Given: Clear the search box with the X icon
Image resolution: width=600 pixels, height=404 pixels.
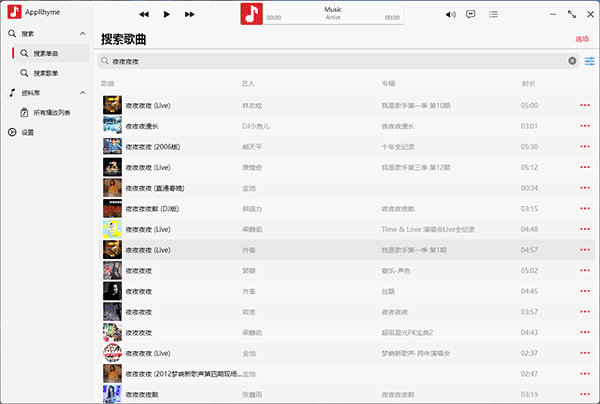Looking at the screenshot, I should coord(572,61).
